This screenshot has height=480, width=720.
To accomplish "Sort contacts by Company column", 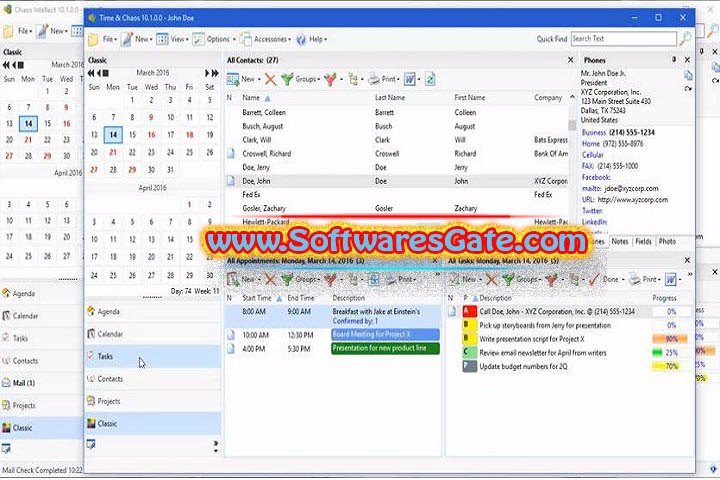I will tap(550, 98).
